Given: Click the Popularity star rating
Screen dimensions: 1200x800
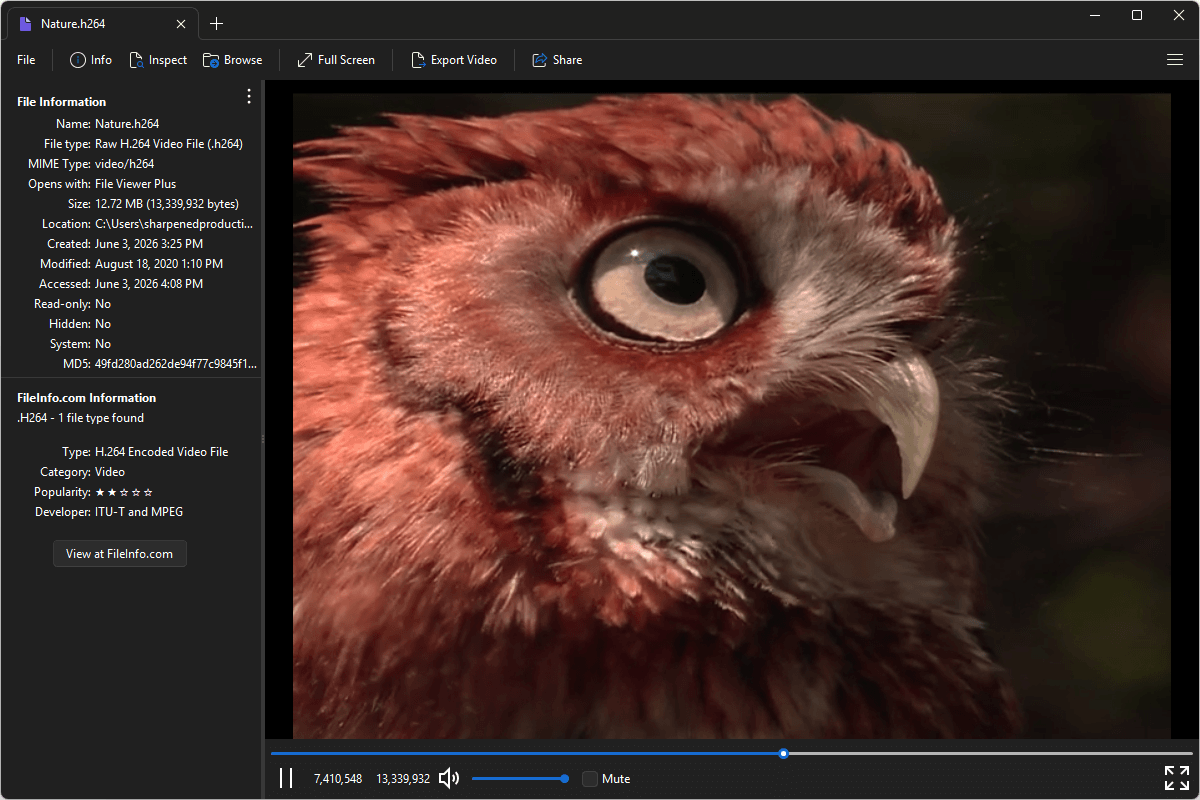Looking at the screenshot, I should tap(124, 492).
